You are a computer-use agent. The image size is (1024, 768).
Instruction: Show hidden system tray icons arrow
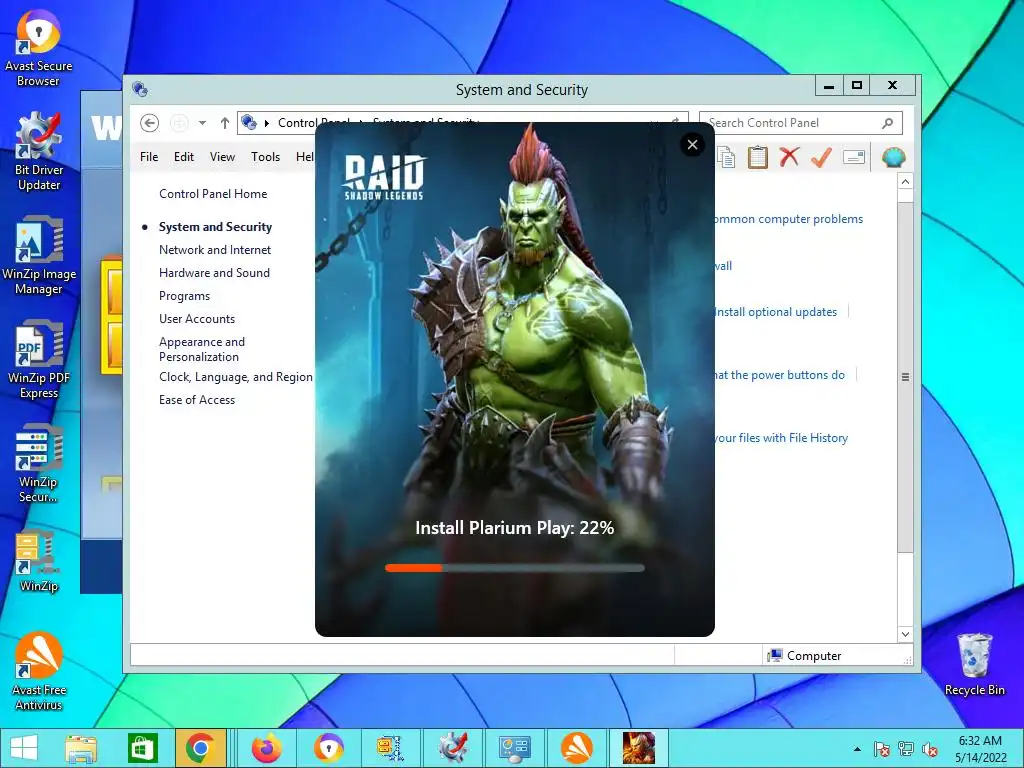[857, 749]
